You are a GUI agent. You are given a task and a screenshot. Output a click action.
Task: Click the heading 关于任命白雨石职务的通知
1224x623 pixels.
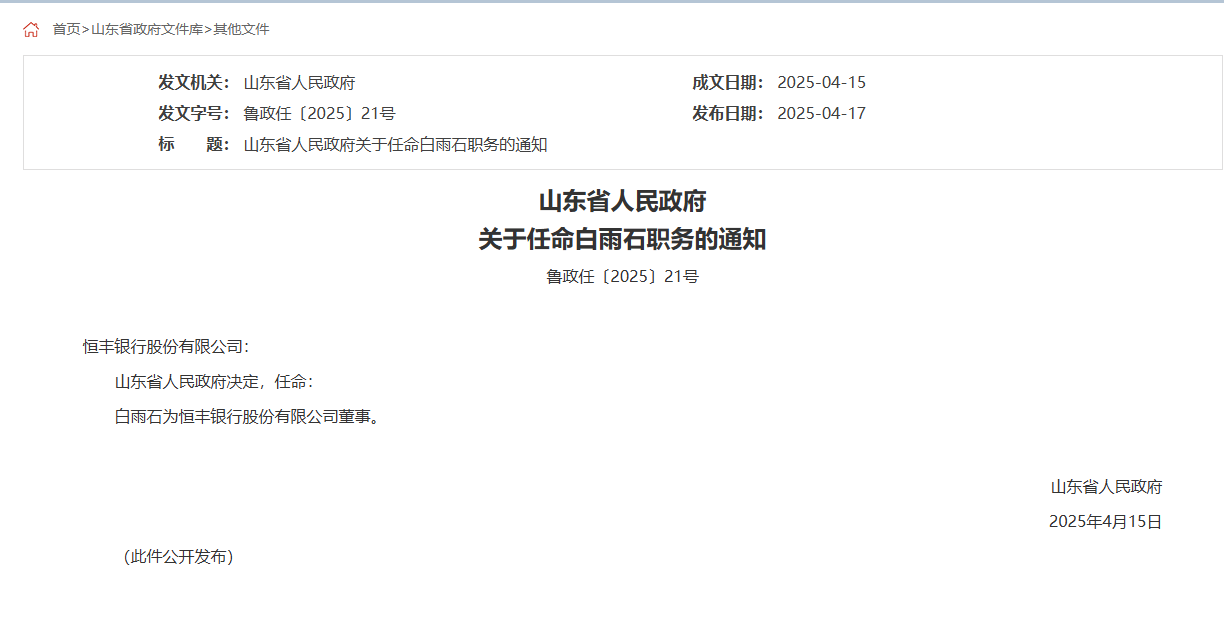[x=622, y=240]
